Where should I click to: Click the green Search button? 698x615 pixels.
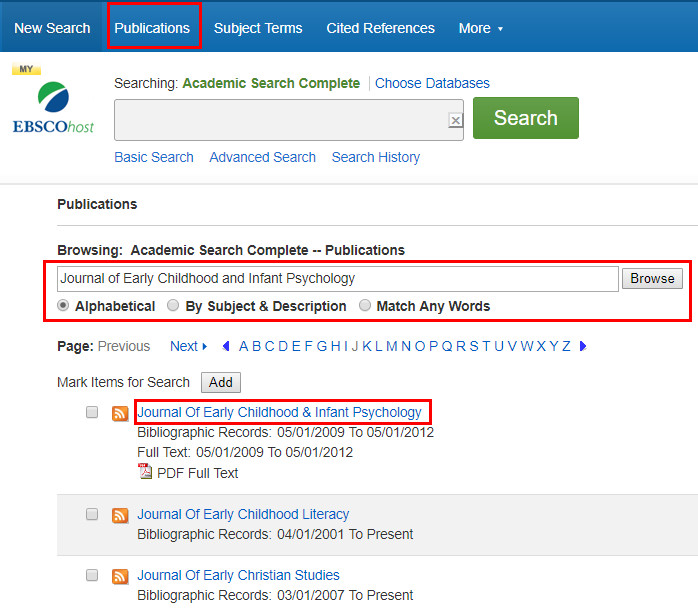[526, 118]
